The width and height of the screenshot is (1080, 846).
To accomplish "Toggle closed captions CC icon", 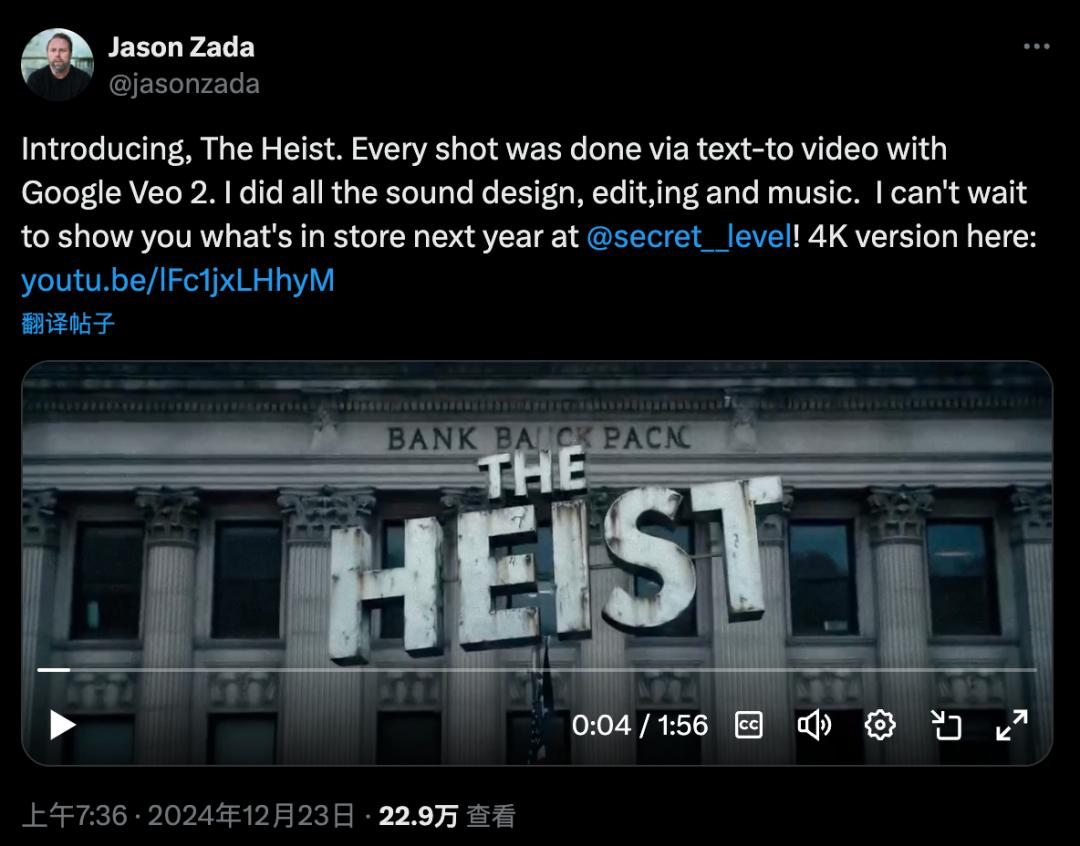I will [x=748, y=725].
